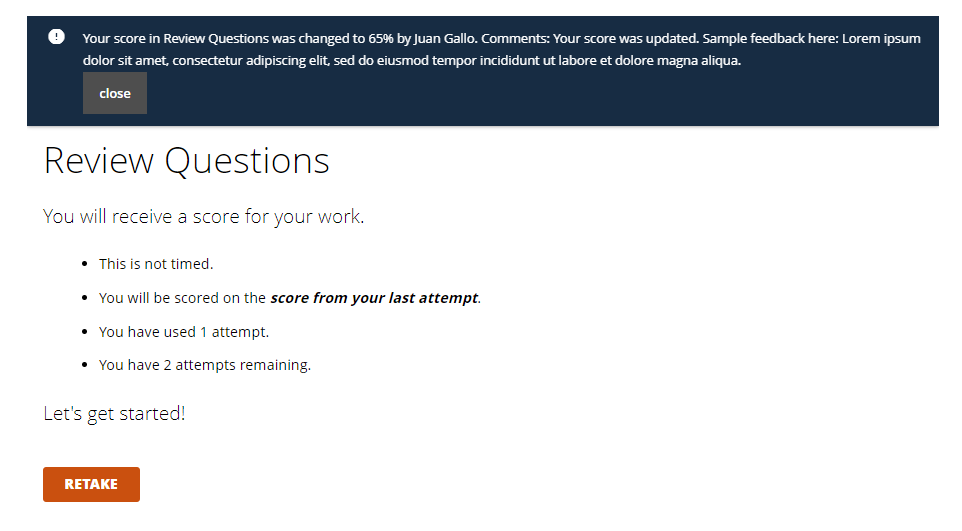Click the 'You have used 1 attempt.' line
Screen dimensions: 962x531
point(184,332)
